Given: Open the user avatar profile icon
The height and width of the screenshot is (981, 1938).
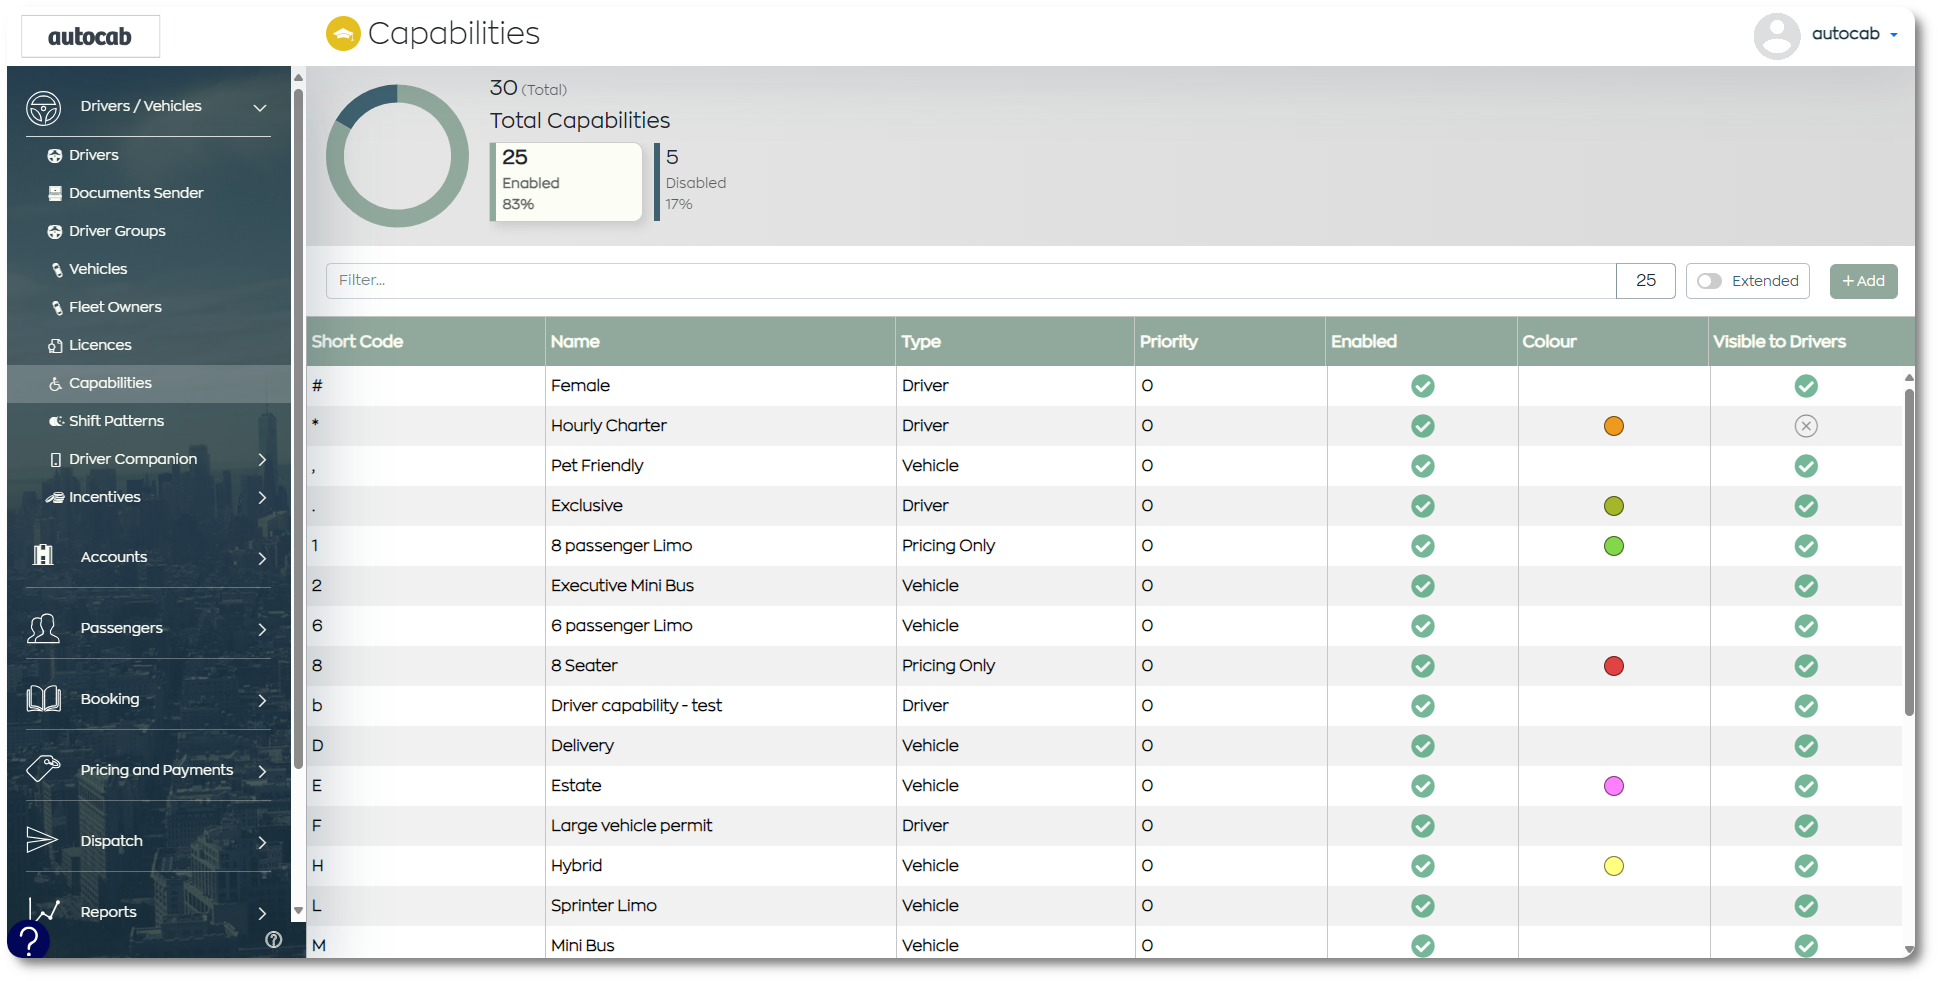Looking at the screenshot, I should point(1776,36).
